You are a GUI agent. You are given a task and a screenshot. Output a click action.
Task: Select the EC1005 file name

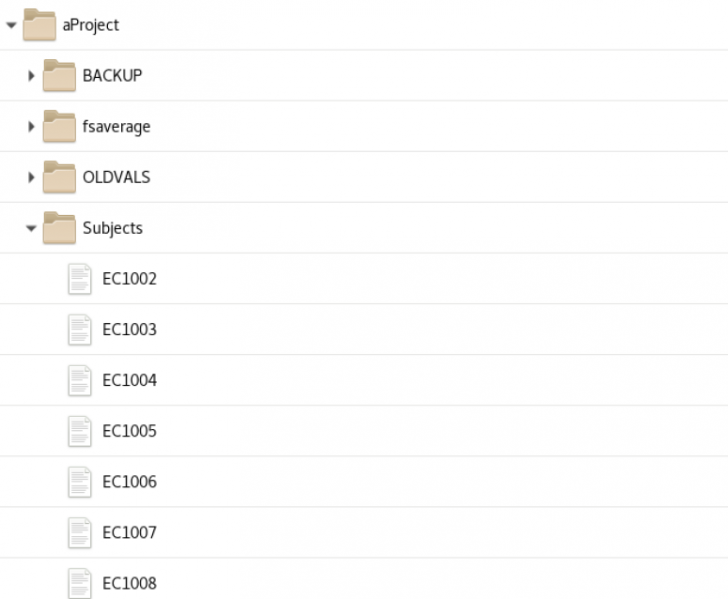coord(129,432)
